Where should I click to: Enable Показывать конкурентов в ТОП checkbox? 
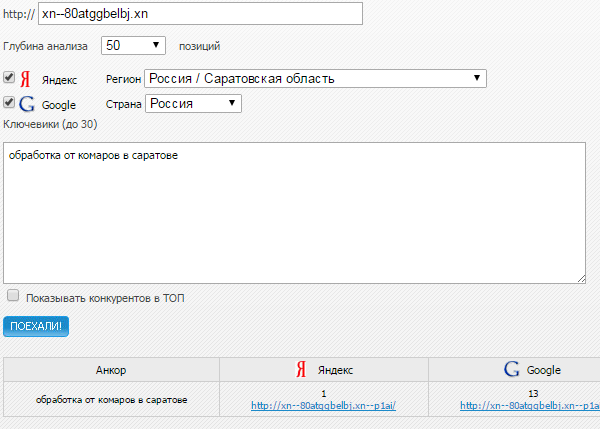pos(13,295)
